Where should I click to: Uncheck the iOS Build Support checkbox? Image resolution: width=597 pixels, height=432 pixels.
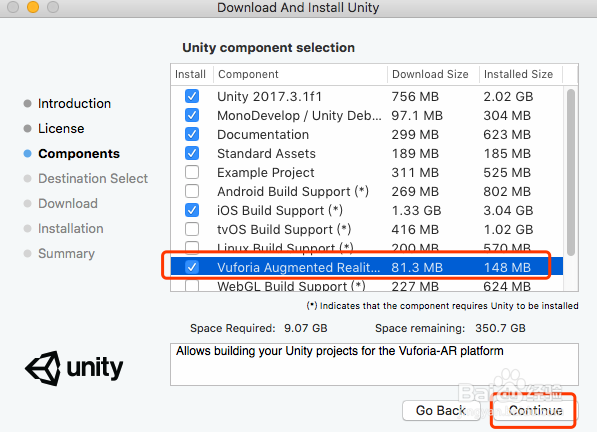(x=192, y=210)
